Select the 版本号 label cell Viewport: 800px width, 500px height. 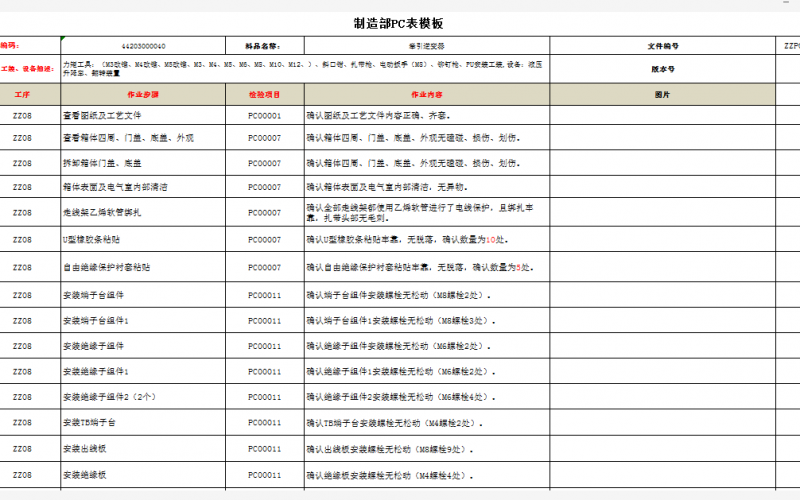coord(662,70)
